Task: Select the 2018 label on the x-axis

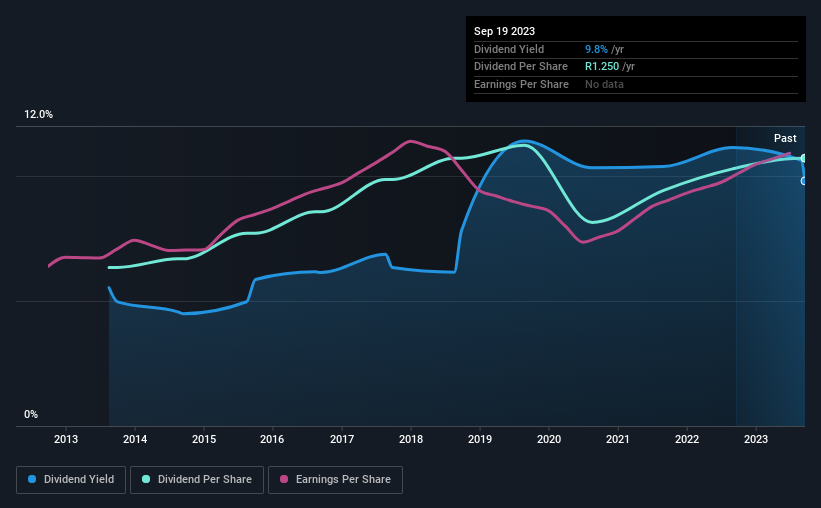Action: tap(411, 439)
